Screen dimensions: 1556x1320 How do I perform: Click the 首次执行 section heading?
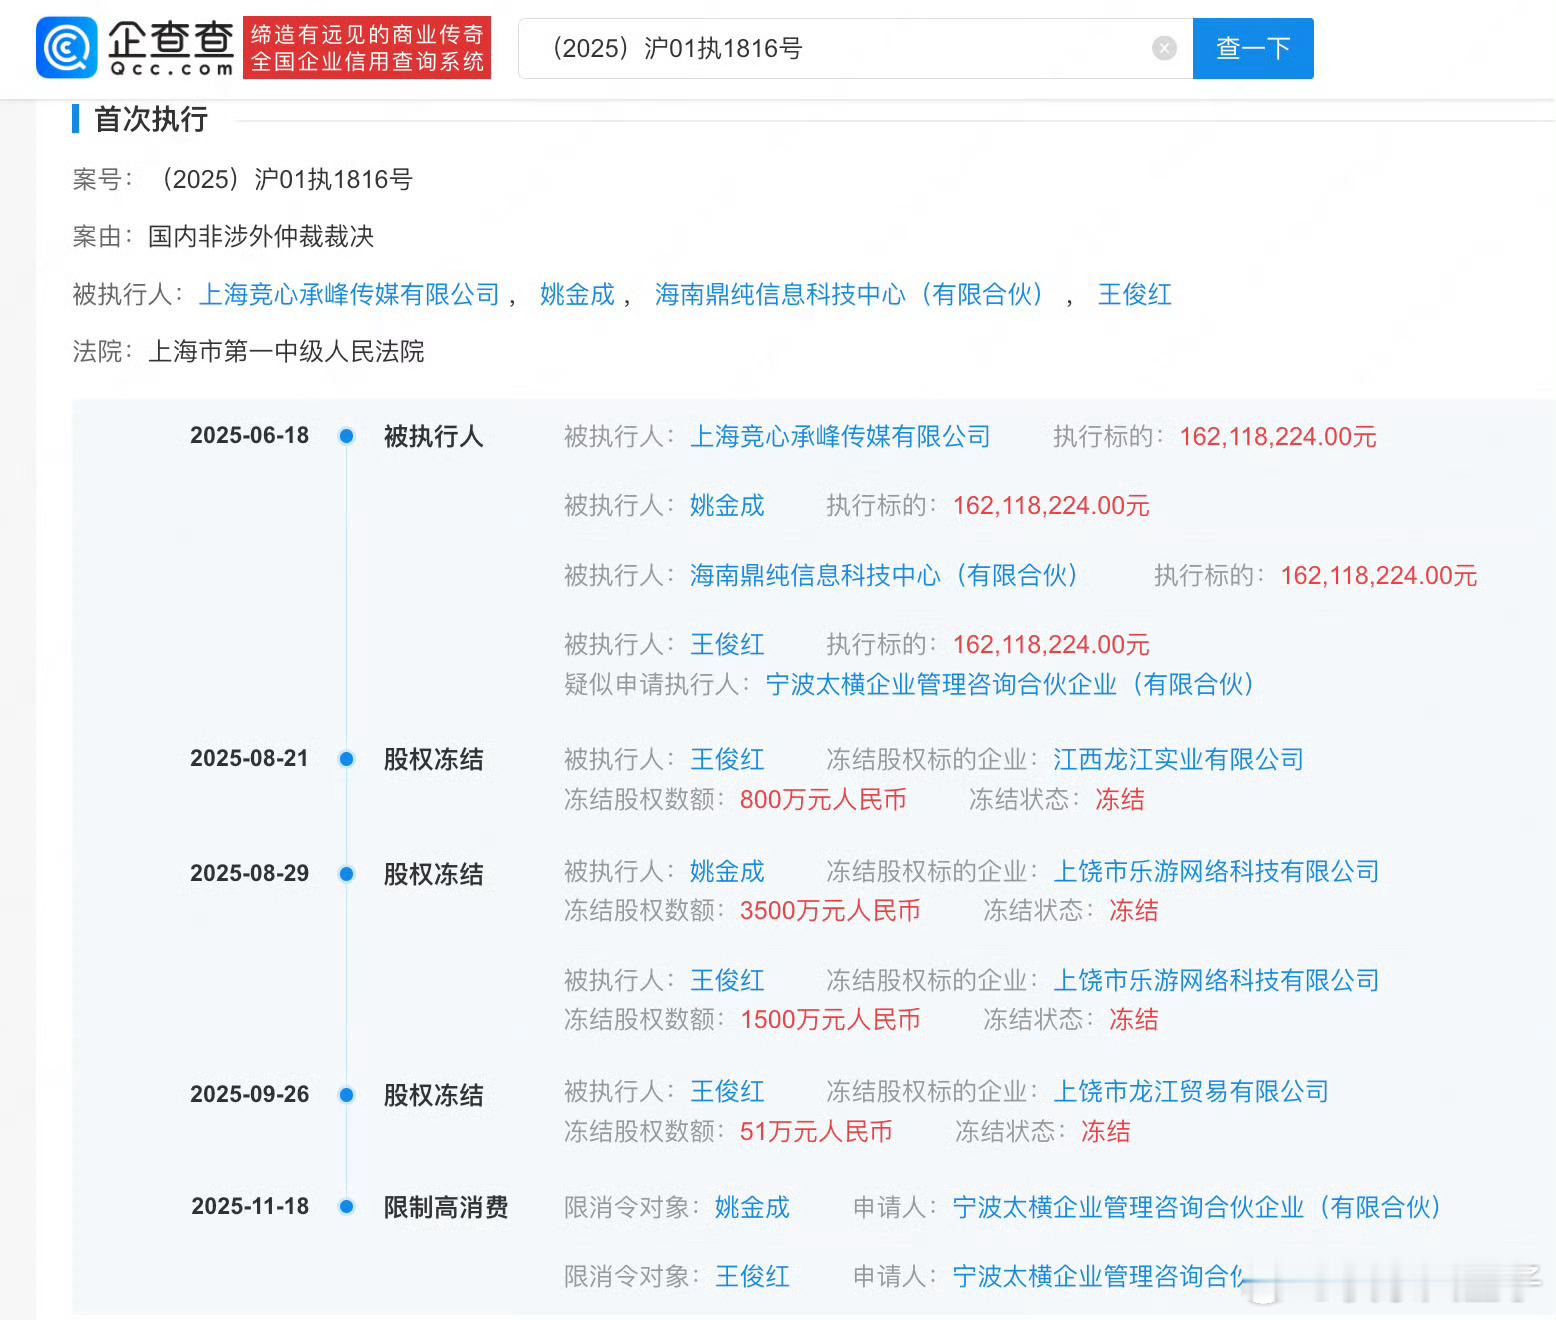(151, 119)
